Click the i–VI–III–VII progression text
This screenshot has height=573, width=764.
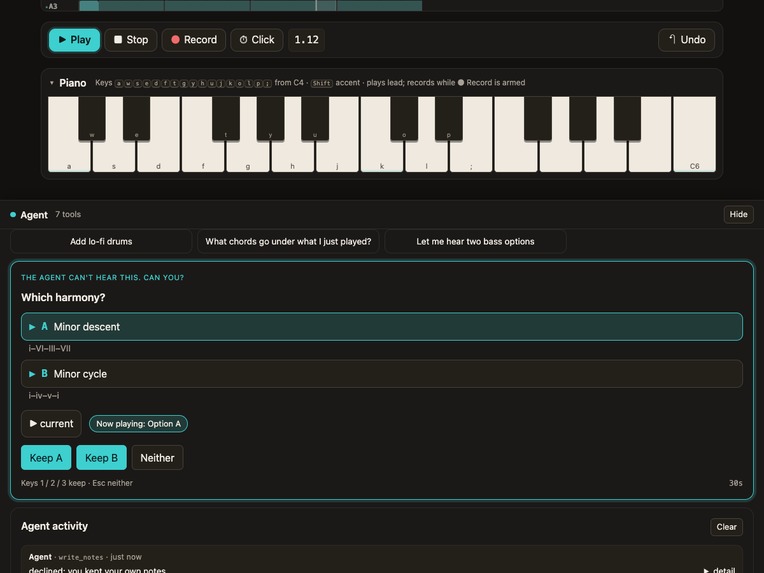tap(50, 348)
